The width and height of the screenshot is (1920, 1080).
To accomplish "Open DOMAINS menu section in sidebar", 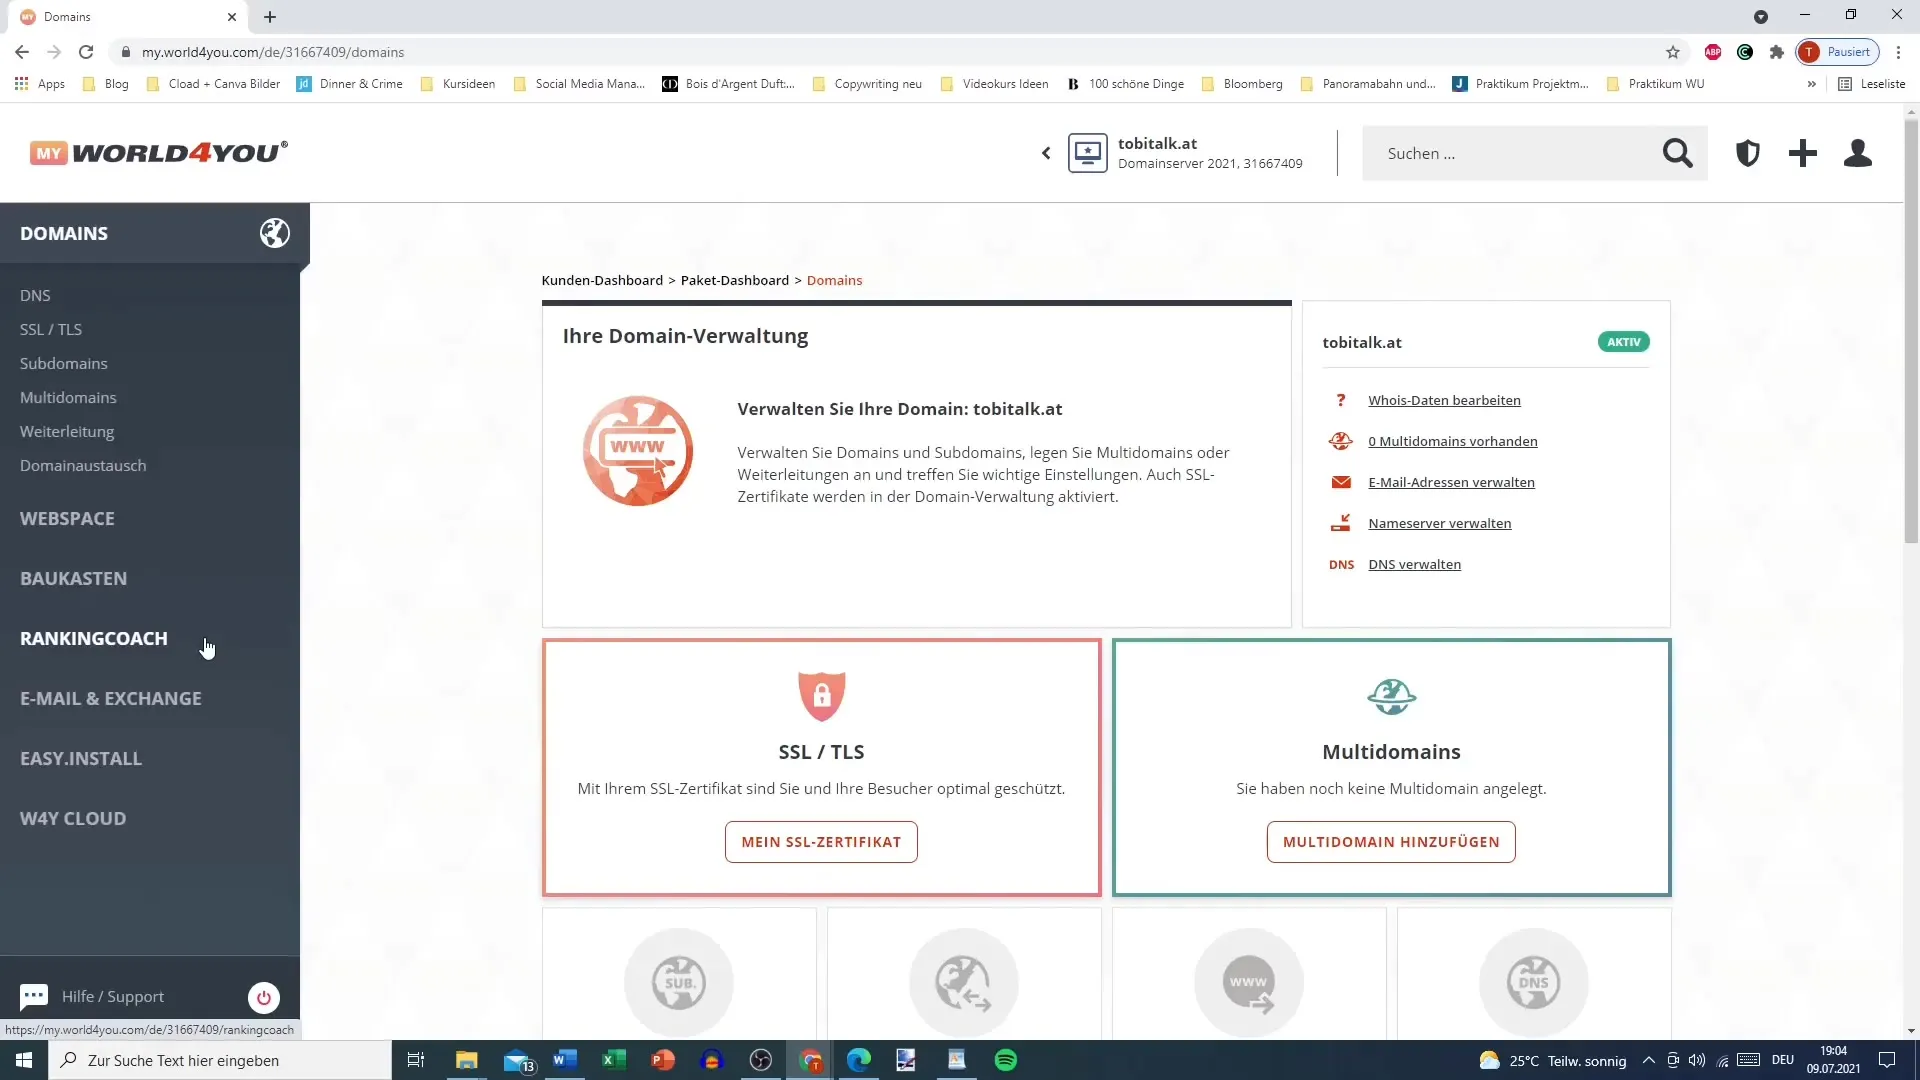I will [63, 232].
